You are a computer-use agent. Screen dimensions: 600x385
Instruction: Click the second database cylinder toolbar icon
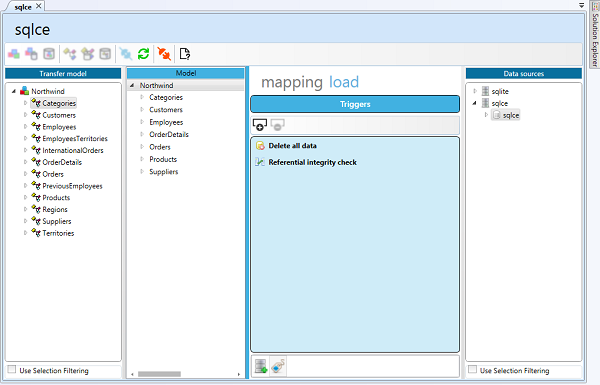[105, 54]
